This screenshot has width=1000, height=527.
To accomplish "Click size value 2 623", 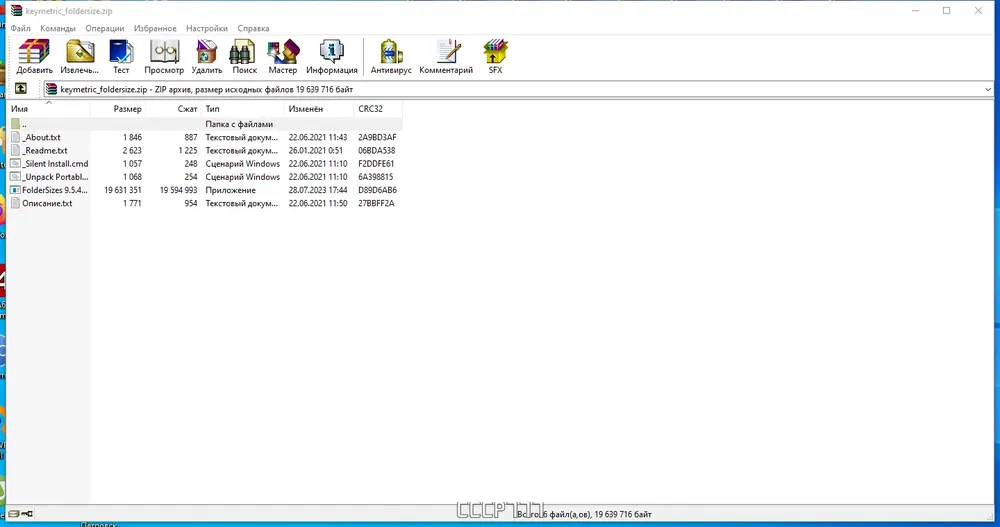I will pos(133,151).
